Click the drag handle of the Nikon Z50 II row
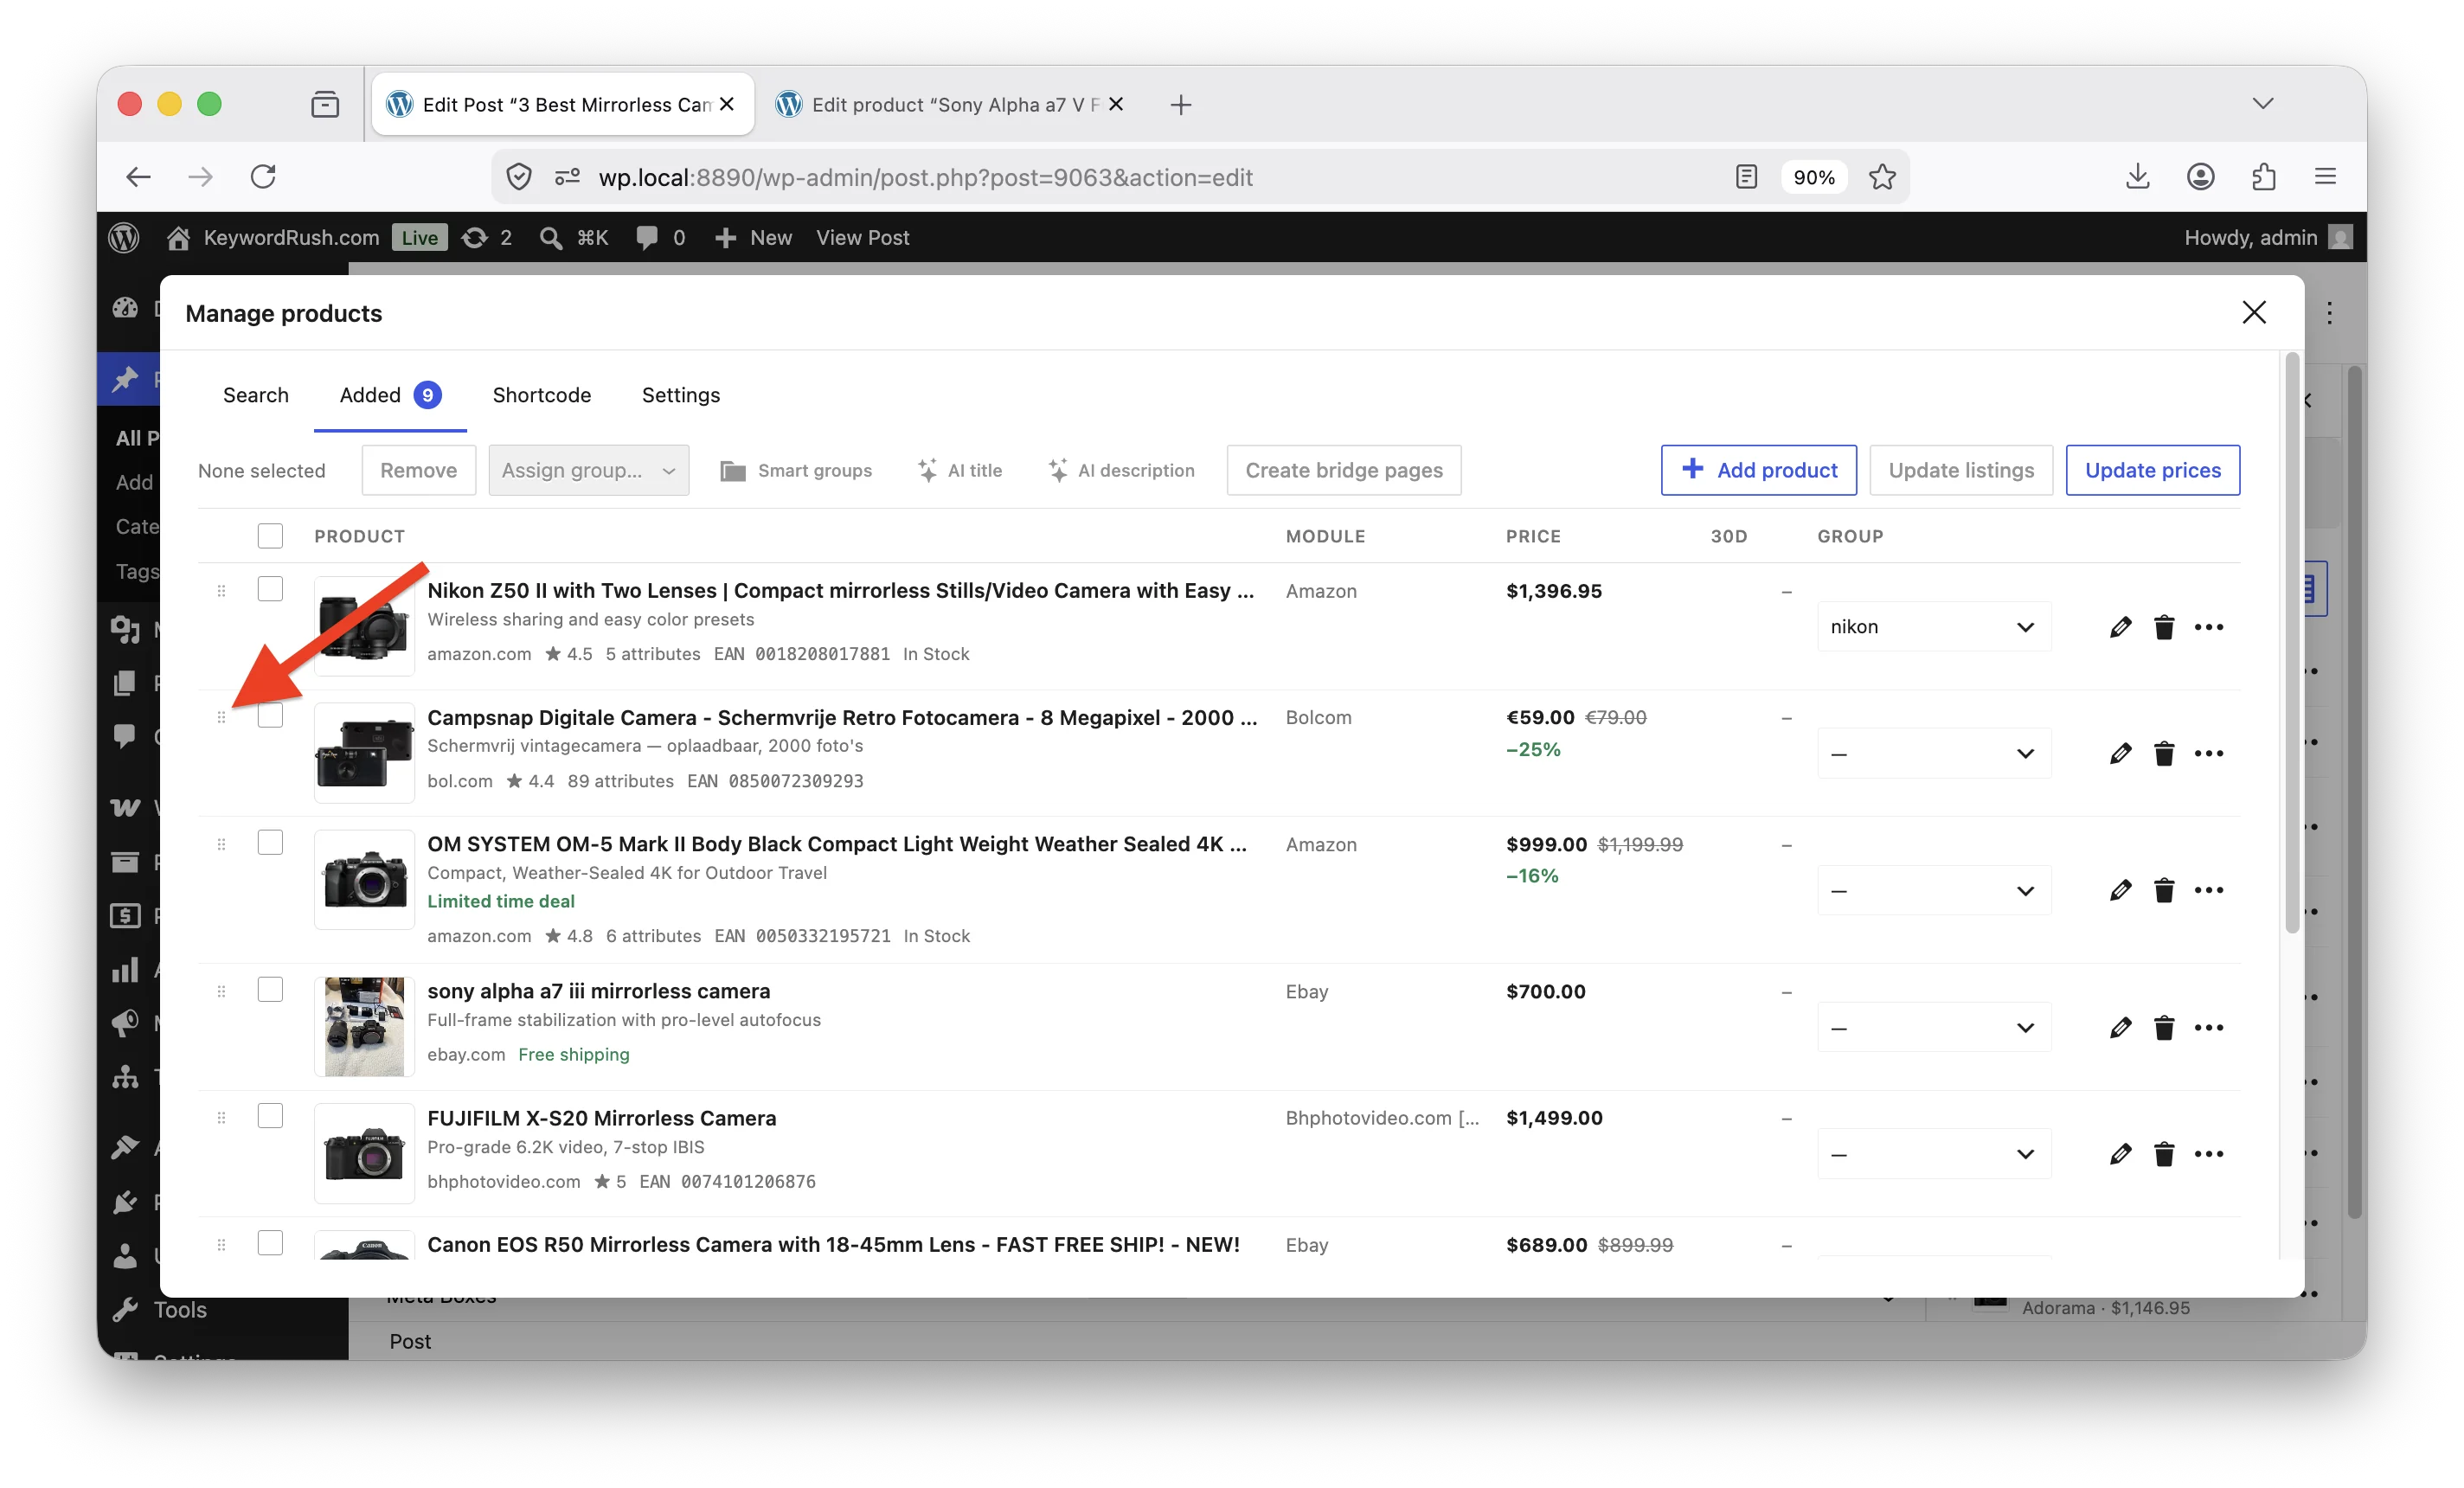Screen dimensions: 2464x1488 [221, 591]
